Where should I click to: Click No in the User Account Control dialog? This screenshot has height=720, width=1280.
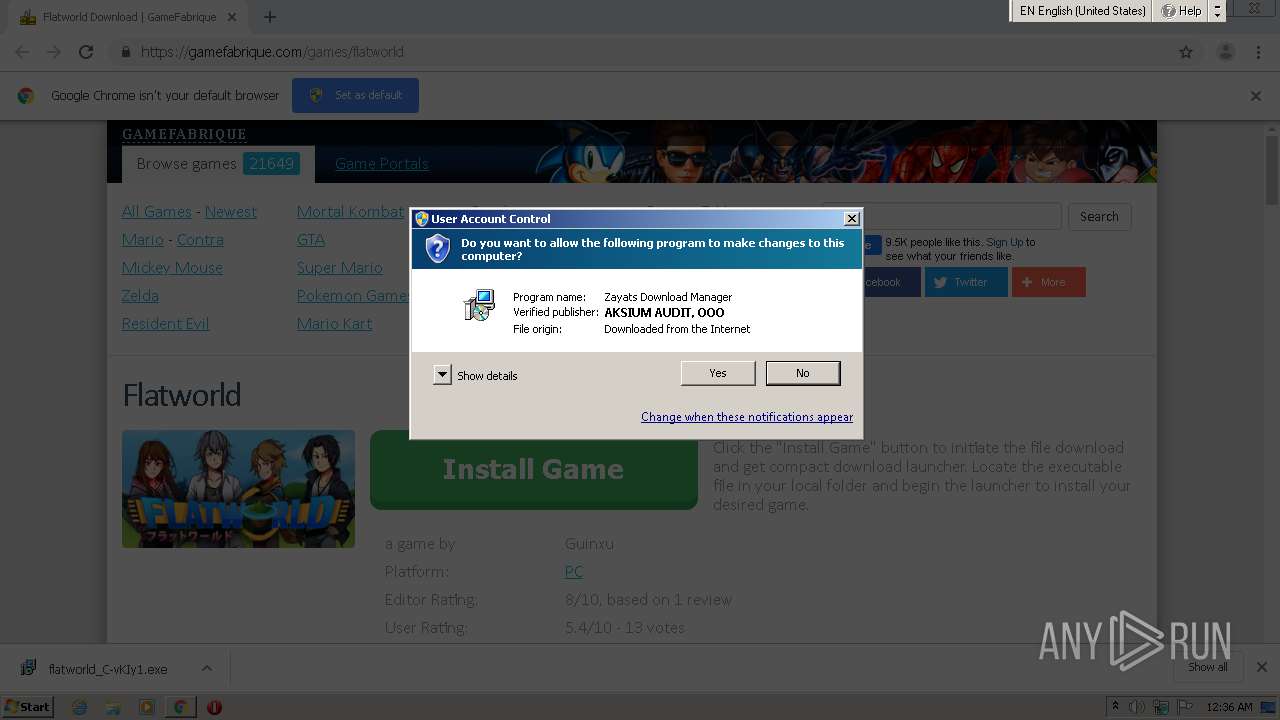(803, 373)
